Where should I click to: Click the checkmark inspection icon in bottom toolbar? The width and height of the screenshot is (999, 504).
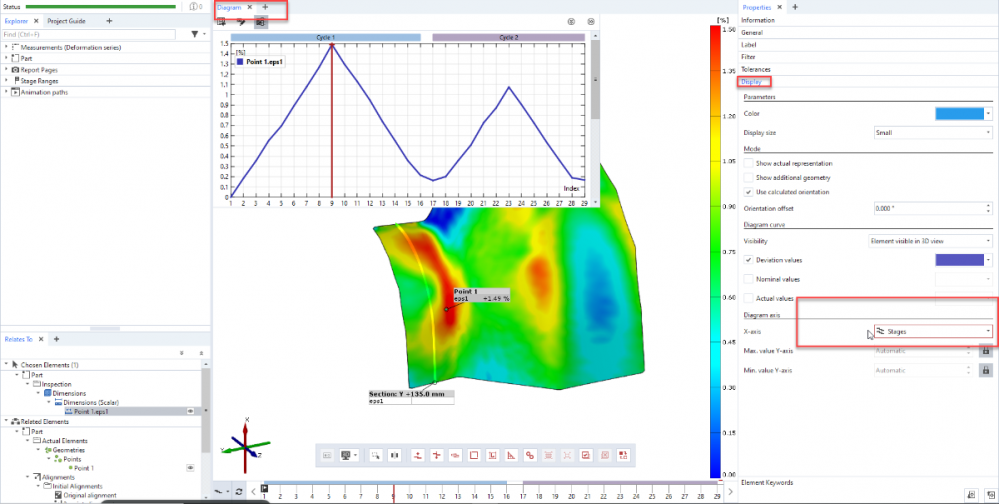[587, 455]
